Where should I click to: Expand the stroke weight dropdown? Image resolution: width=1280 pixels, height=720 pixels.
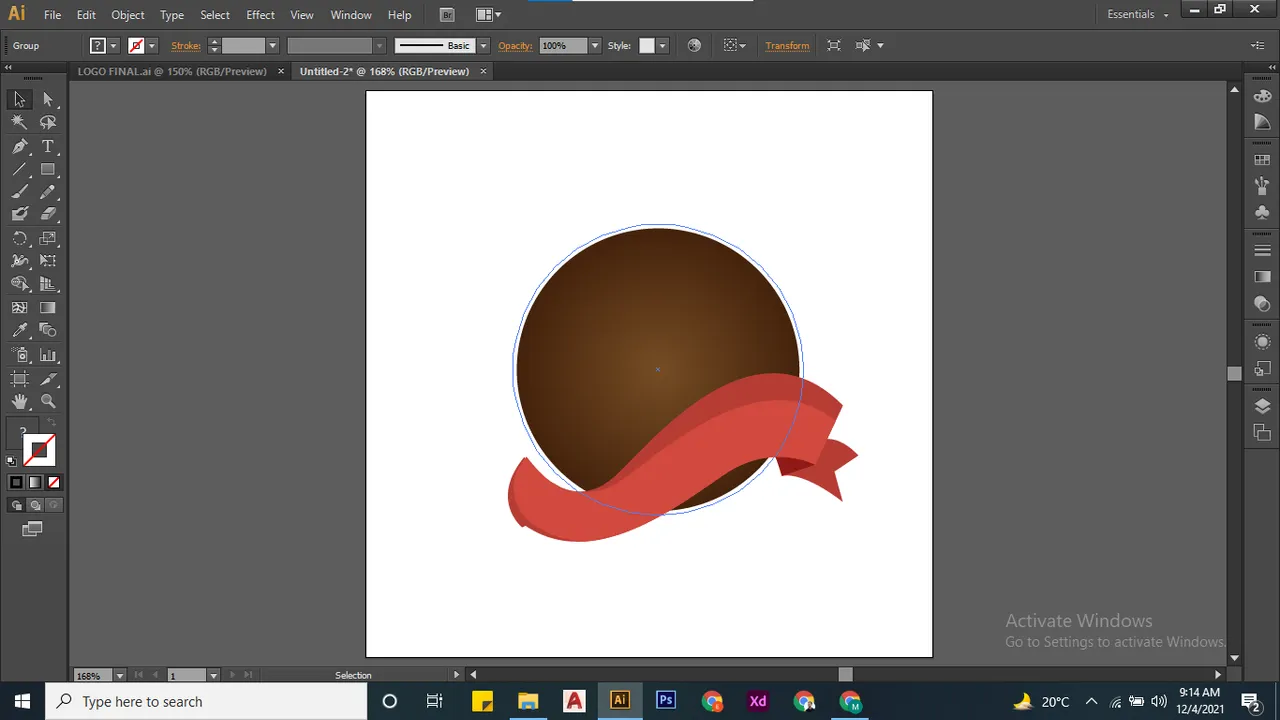coord(272,46)
